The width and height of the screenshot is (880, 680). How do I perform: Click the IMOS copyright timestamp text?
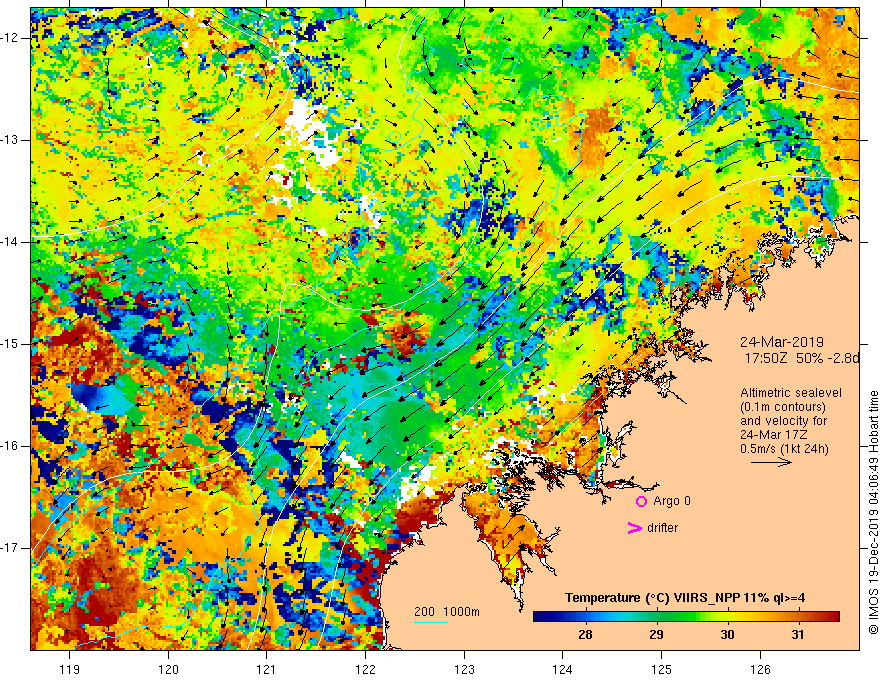873,512
